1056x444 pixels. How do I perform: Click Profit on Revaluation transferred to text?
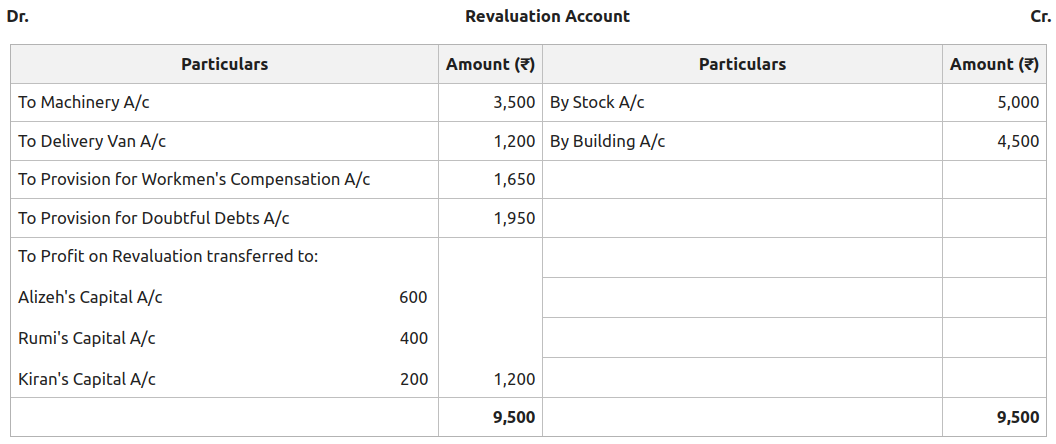point(168,256)
